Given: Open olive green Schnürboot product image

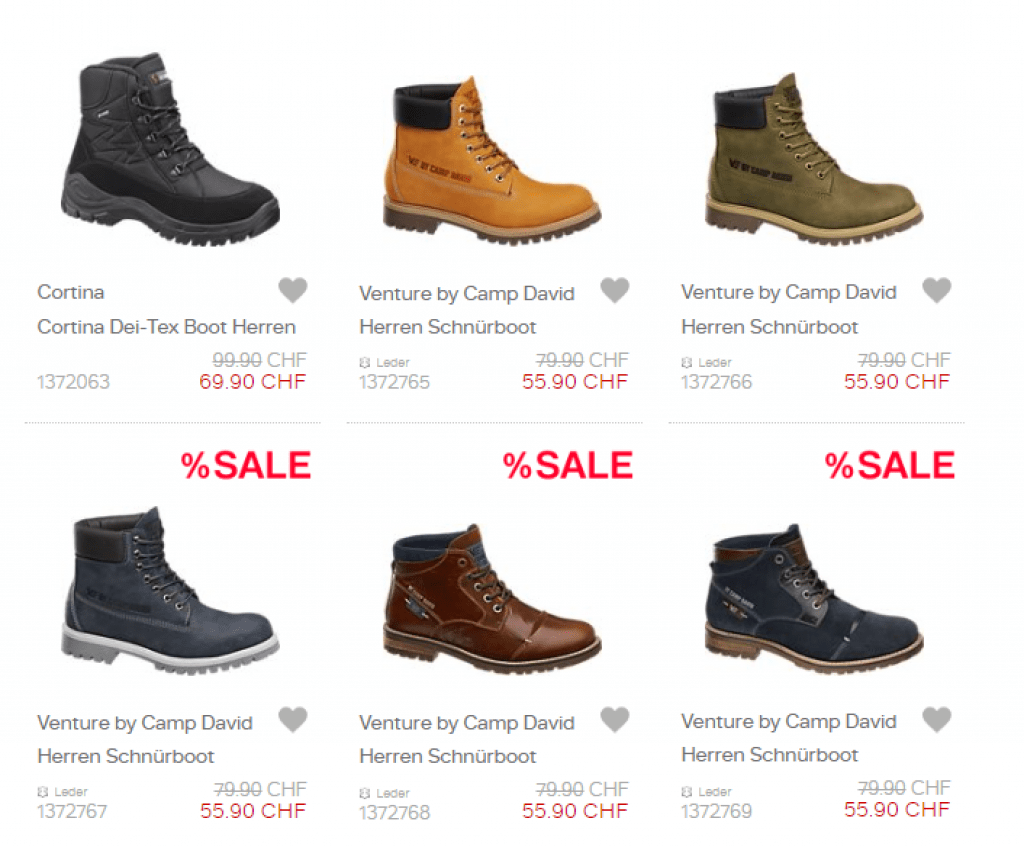Looking at the screenshot, I should 814,160.
